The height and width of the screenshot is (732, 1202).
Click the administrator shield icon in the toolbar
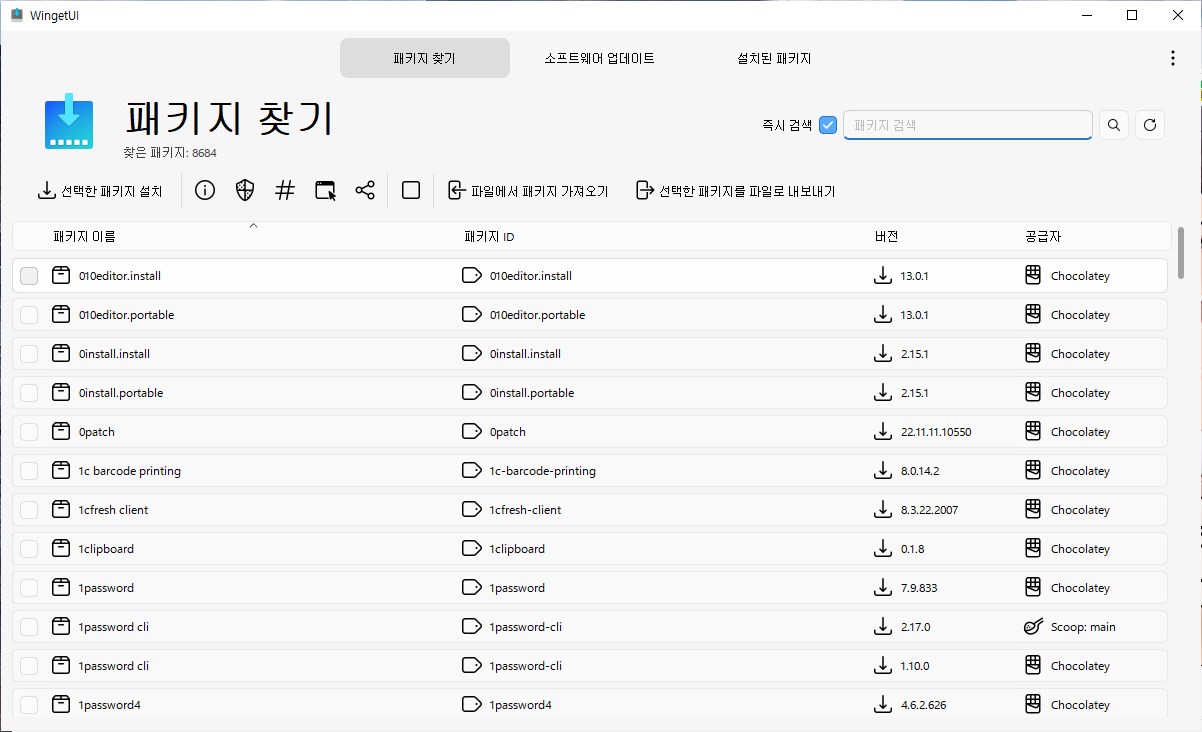click(x=244, y=190)
